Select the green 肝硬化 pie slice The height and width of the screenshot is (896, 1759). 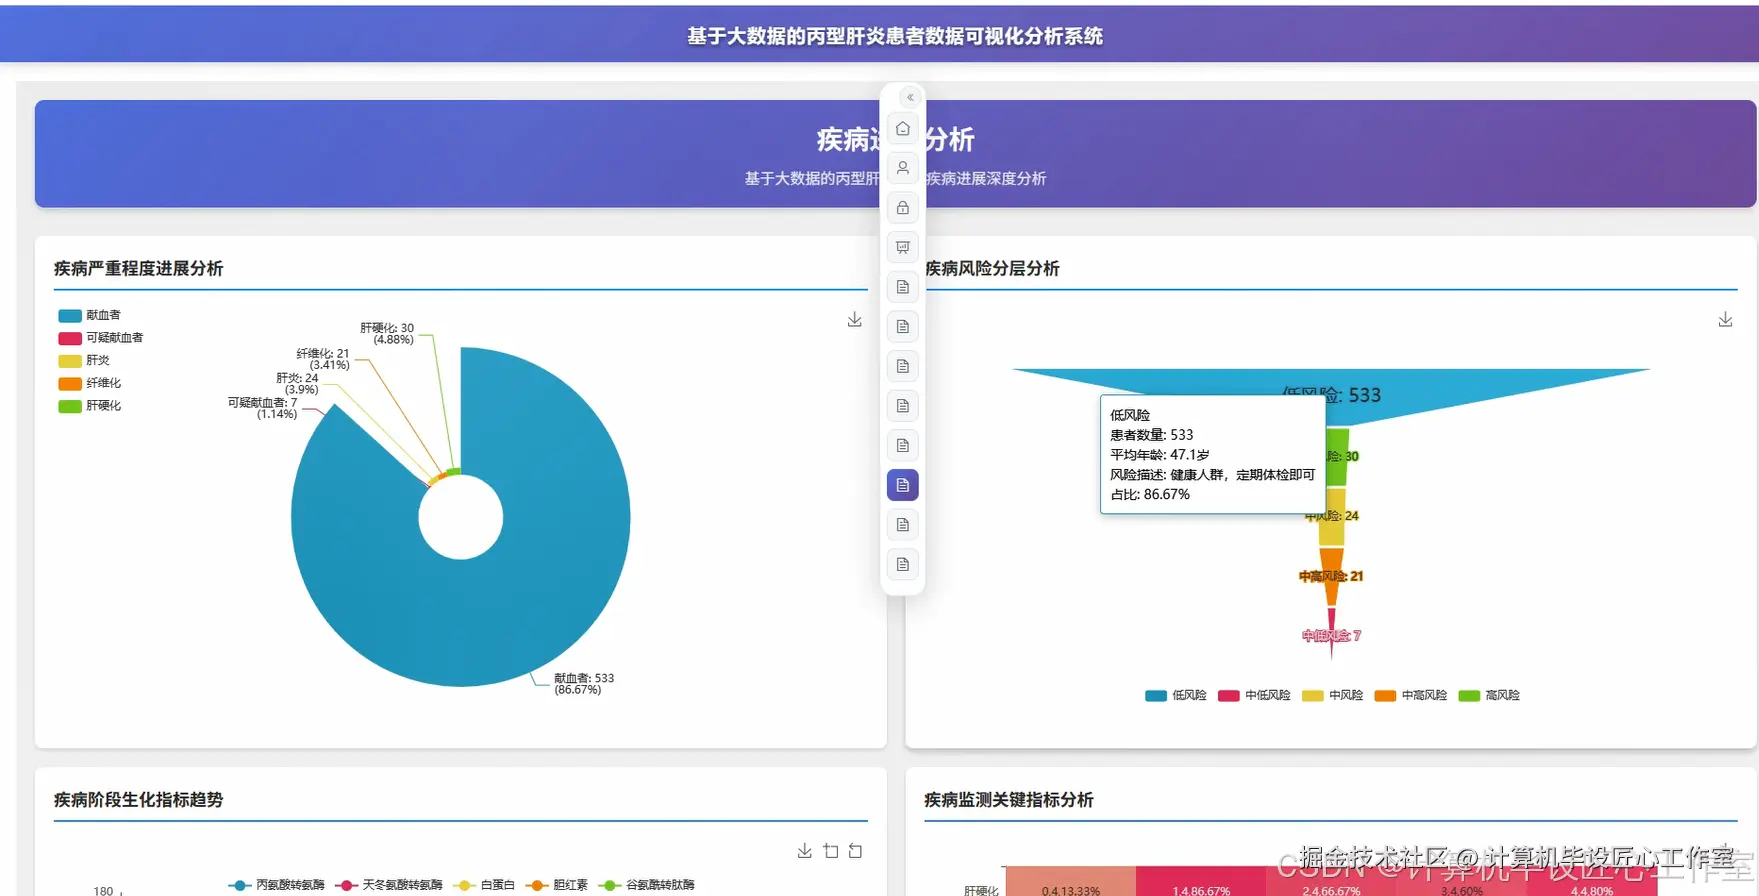click(x=455, y=471)
